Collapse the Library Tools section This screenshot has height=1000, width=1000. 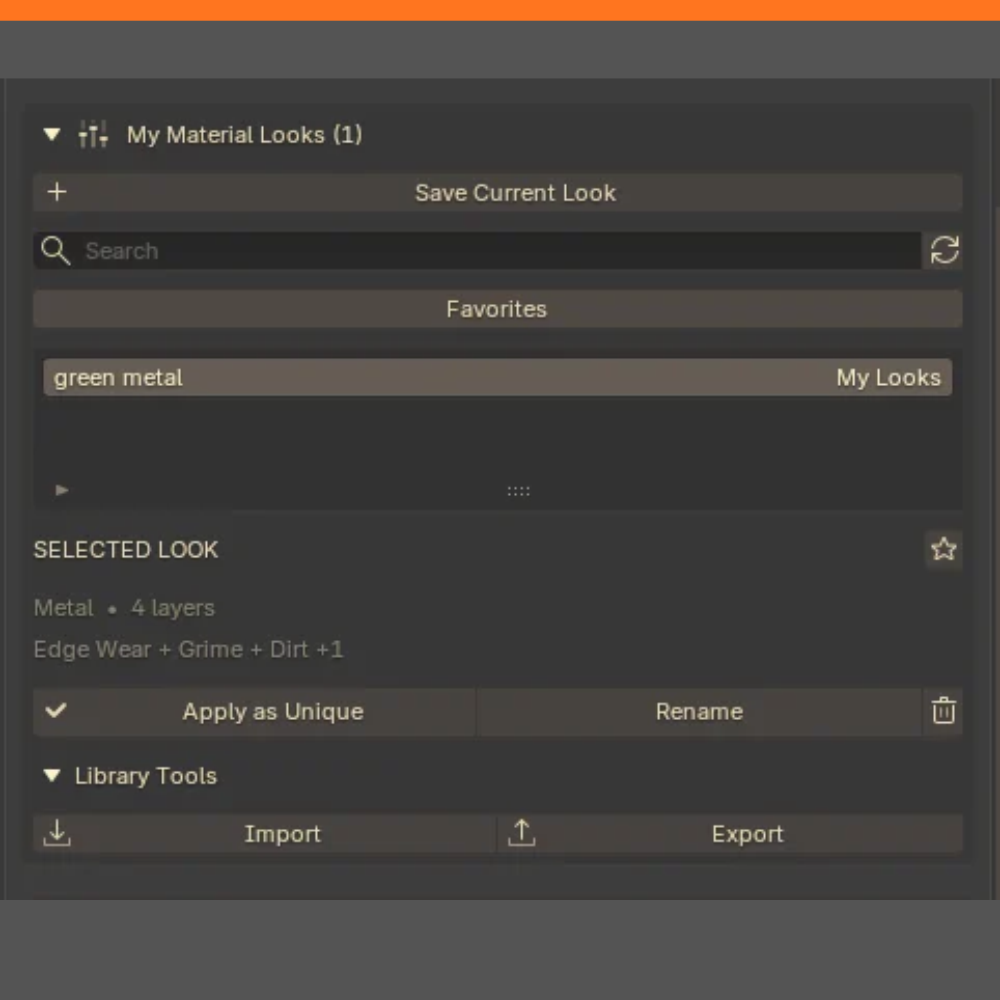[x=52, y=776]
